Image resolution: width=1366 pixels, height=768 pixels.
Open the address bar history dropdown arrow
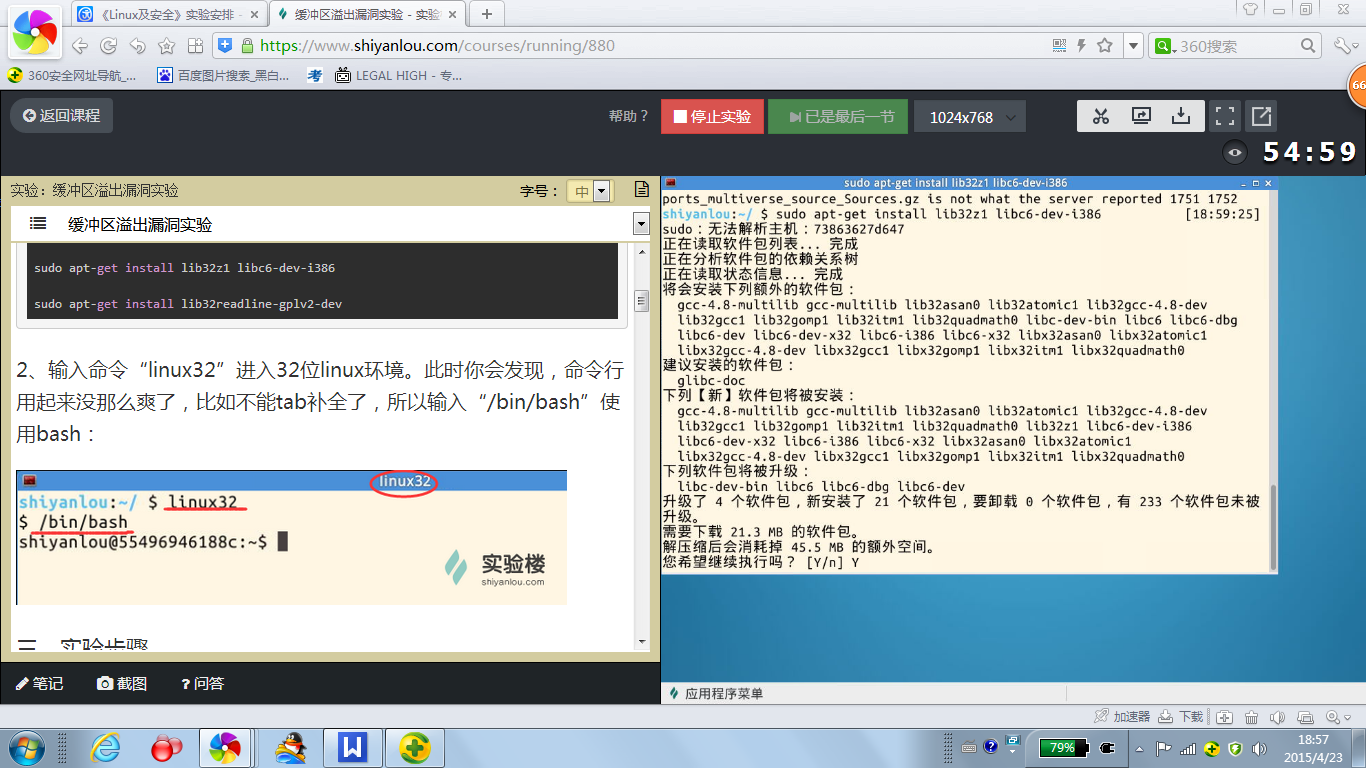click(x=1133, y=46)
